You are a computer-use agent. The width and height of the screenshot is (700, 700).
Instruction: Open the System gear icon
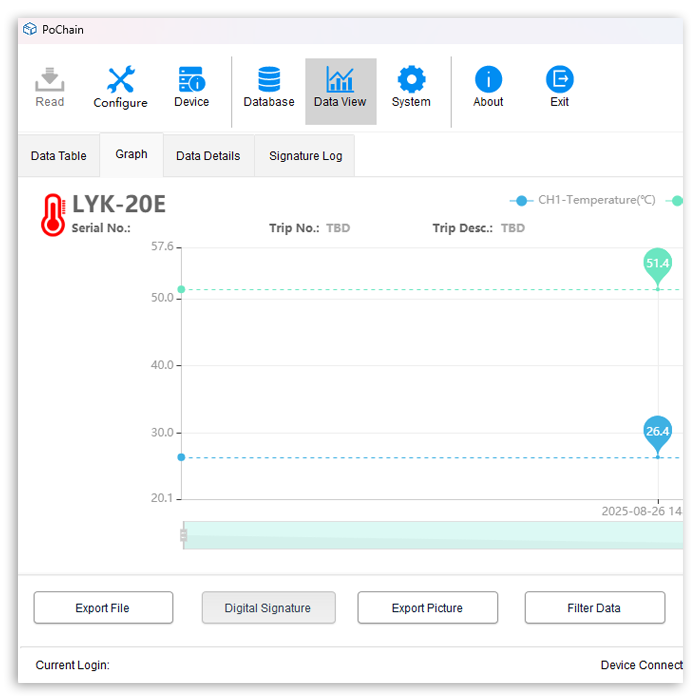[x=411, y=80]
